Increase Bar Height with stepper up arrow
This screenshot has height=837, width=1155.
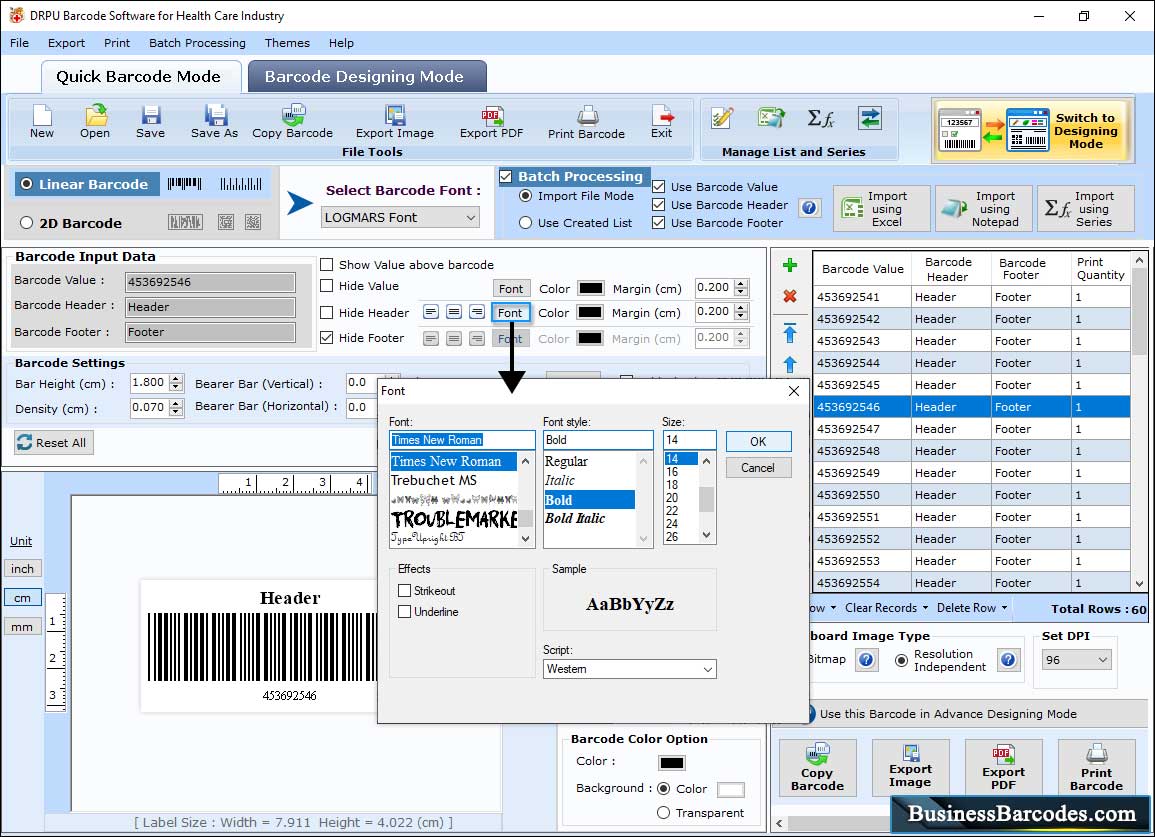coord(176,379)
